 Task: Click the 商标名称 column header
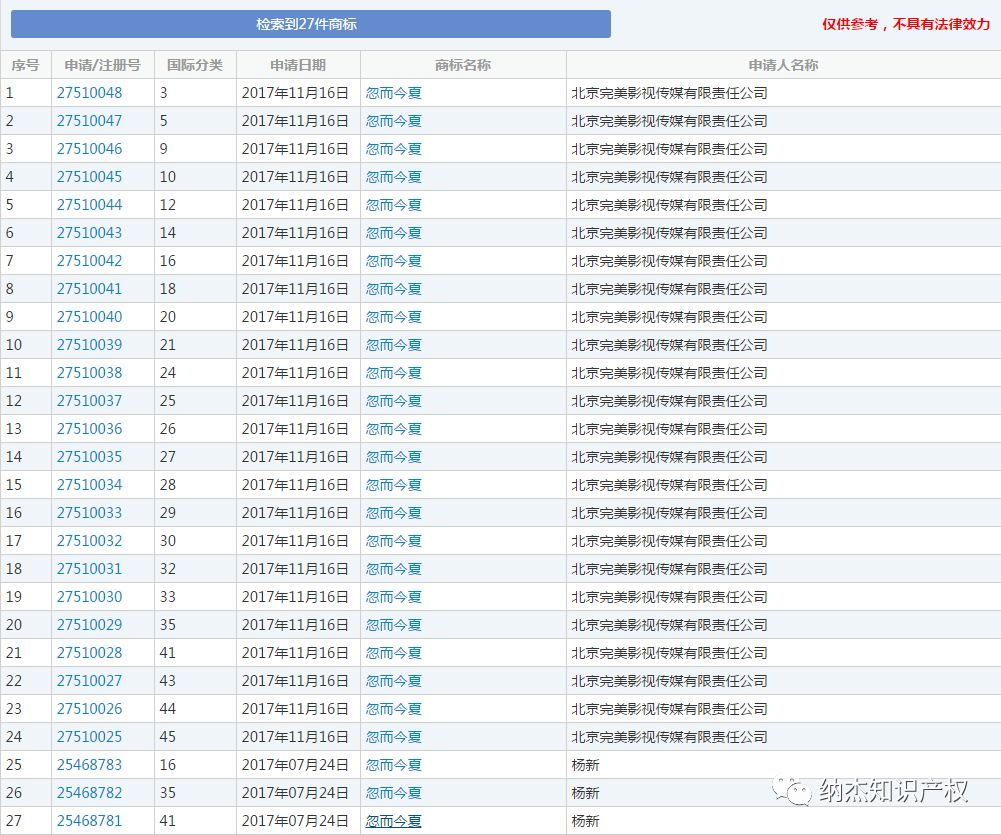coord(462,65)
